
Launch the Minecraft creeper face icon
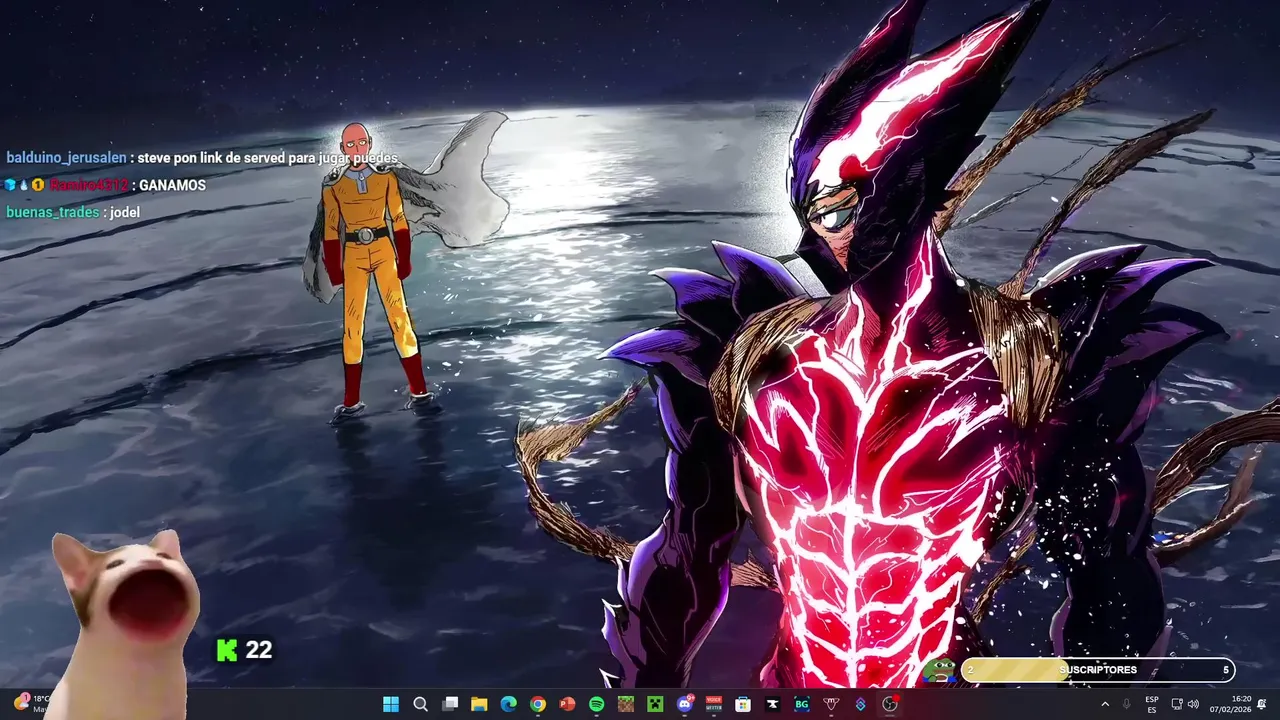[655, 704]
